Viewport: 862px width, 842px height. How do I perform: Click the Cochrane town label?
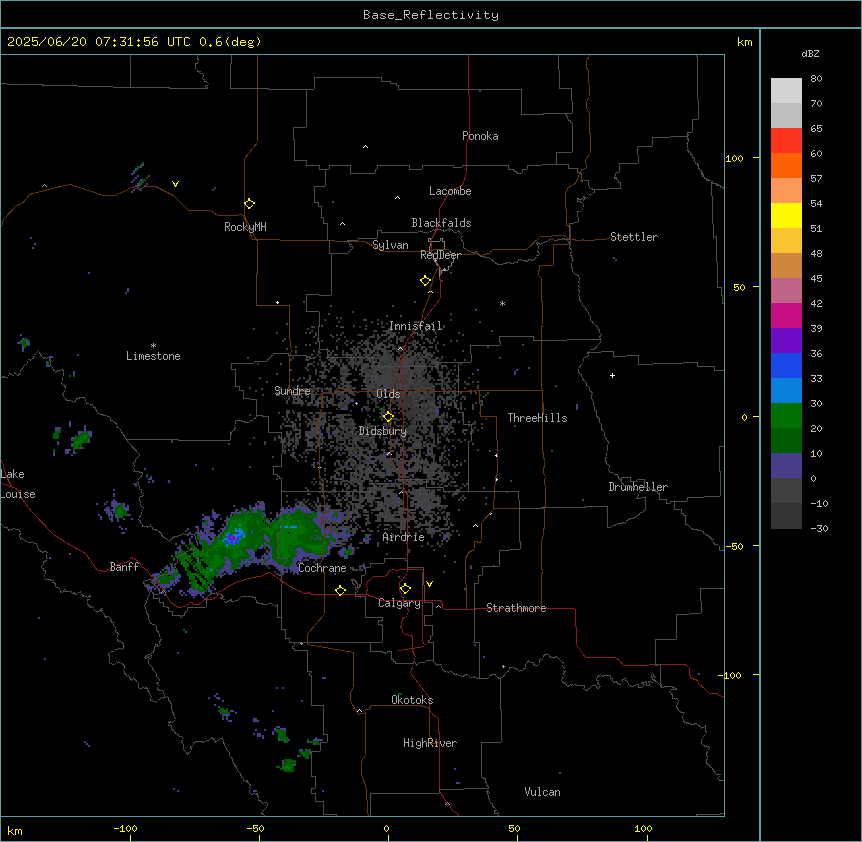click(x=322, y=568)
